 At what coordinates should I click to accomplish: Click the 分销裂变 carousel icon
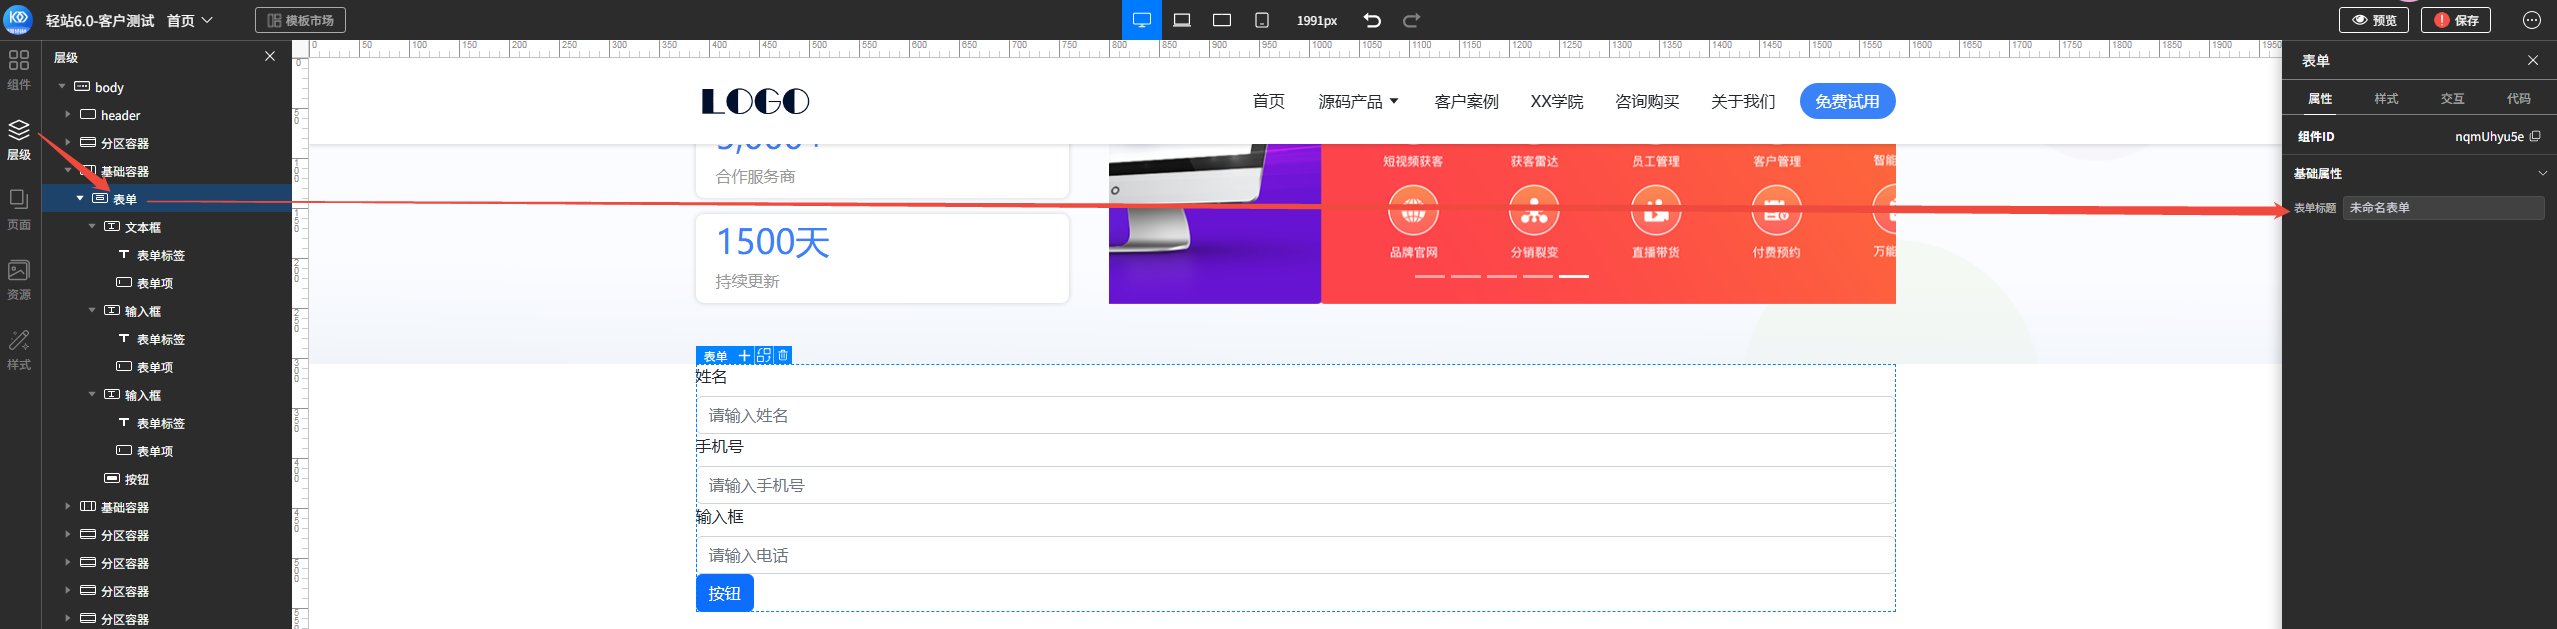coord(1534,211)
